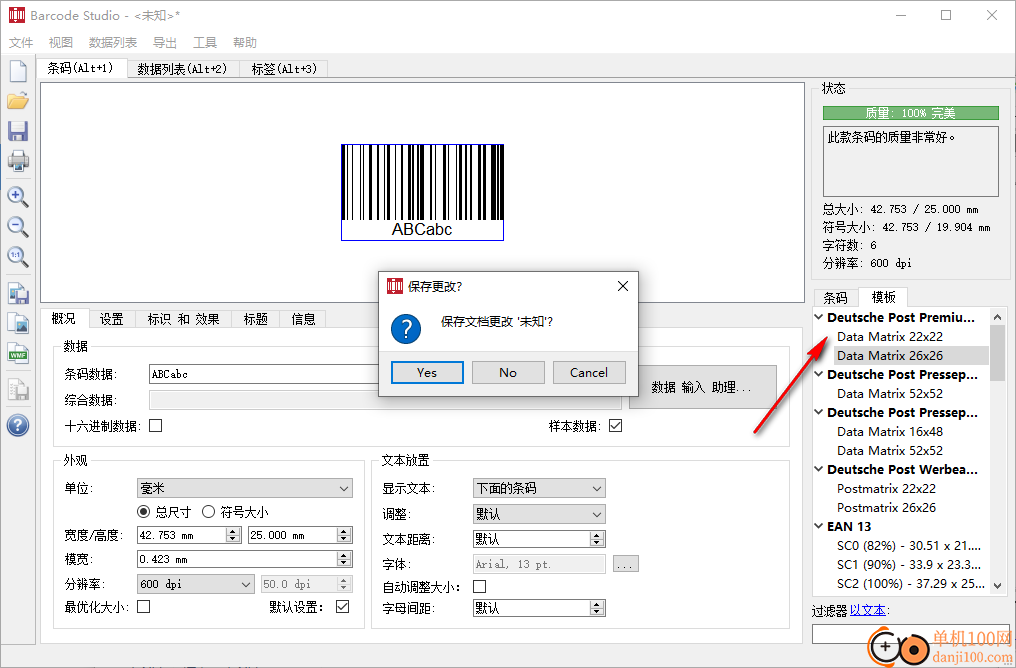Viewport: 1016px width, 668px height.
Task: Click the 过滤器 filter text box
Action: (910, 634)
